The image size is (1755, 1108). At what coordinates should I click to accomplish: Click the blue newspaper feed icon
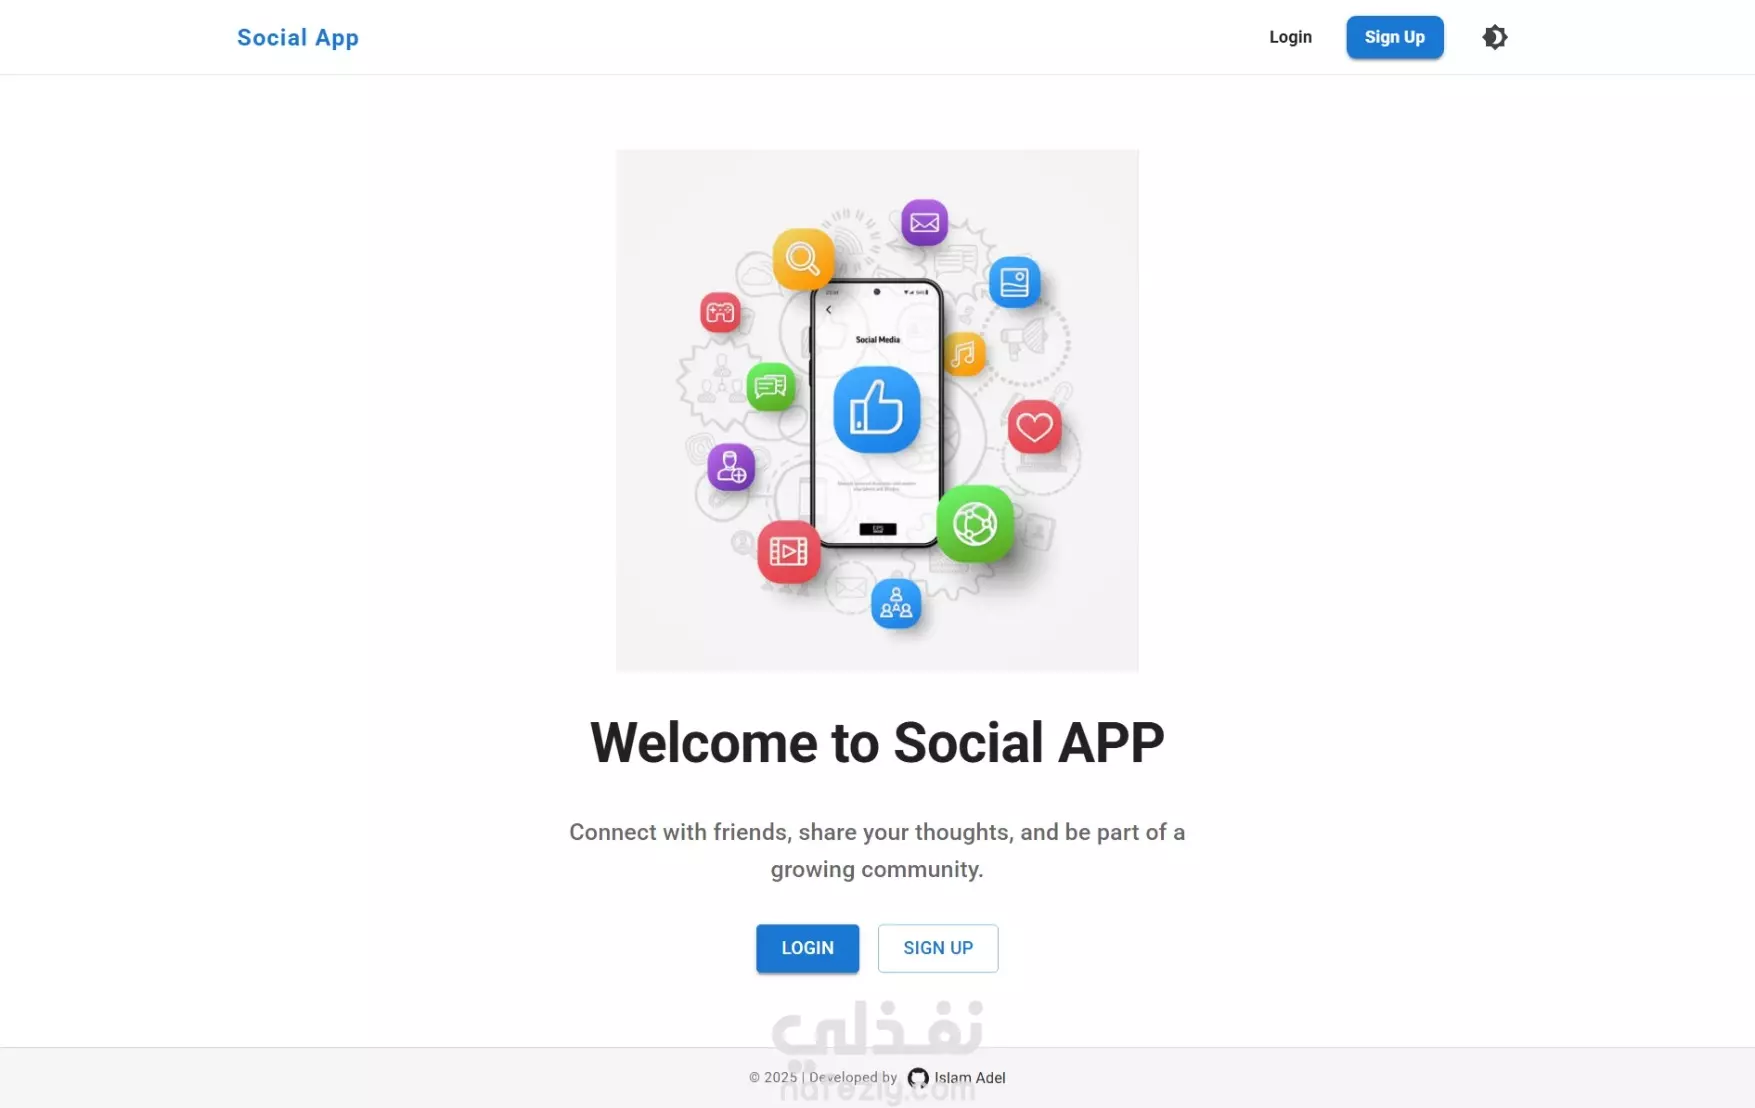(1014, 282)
